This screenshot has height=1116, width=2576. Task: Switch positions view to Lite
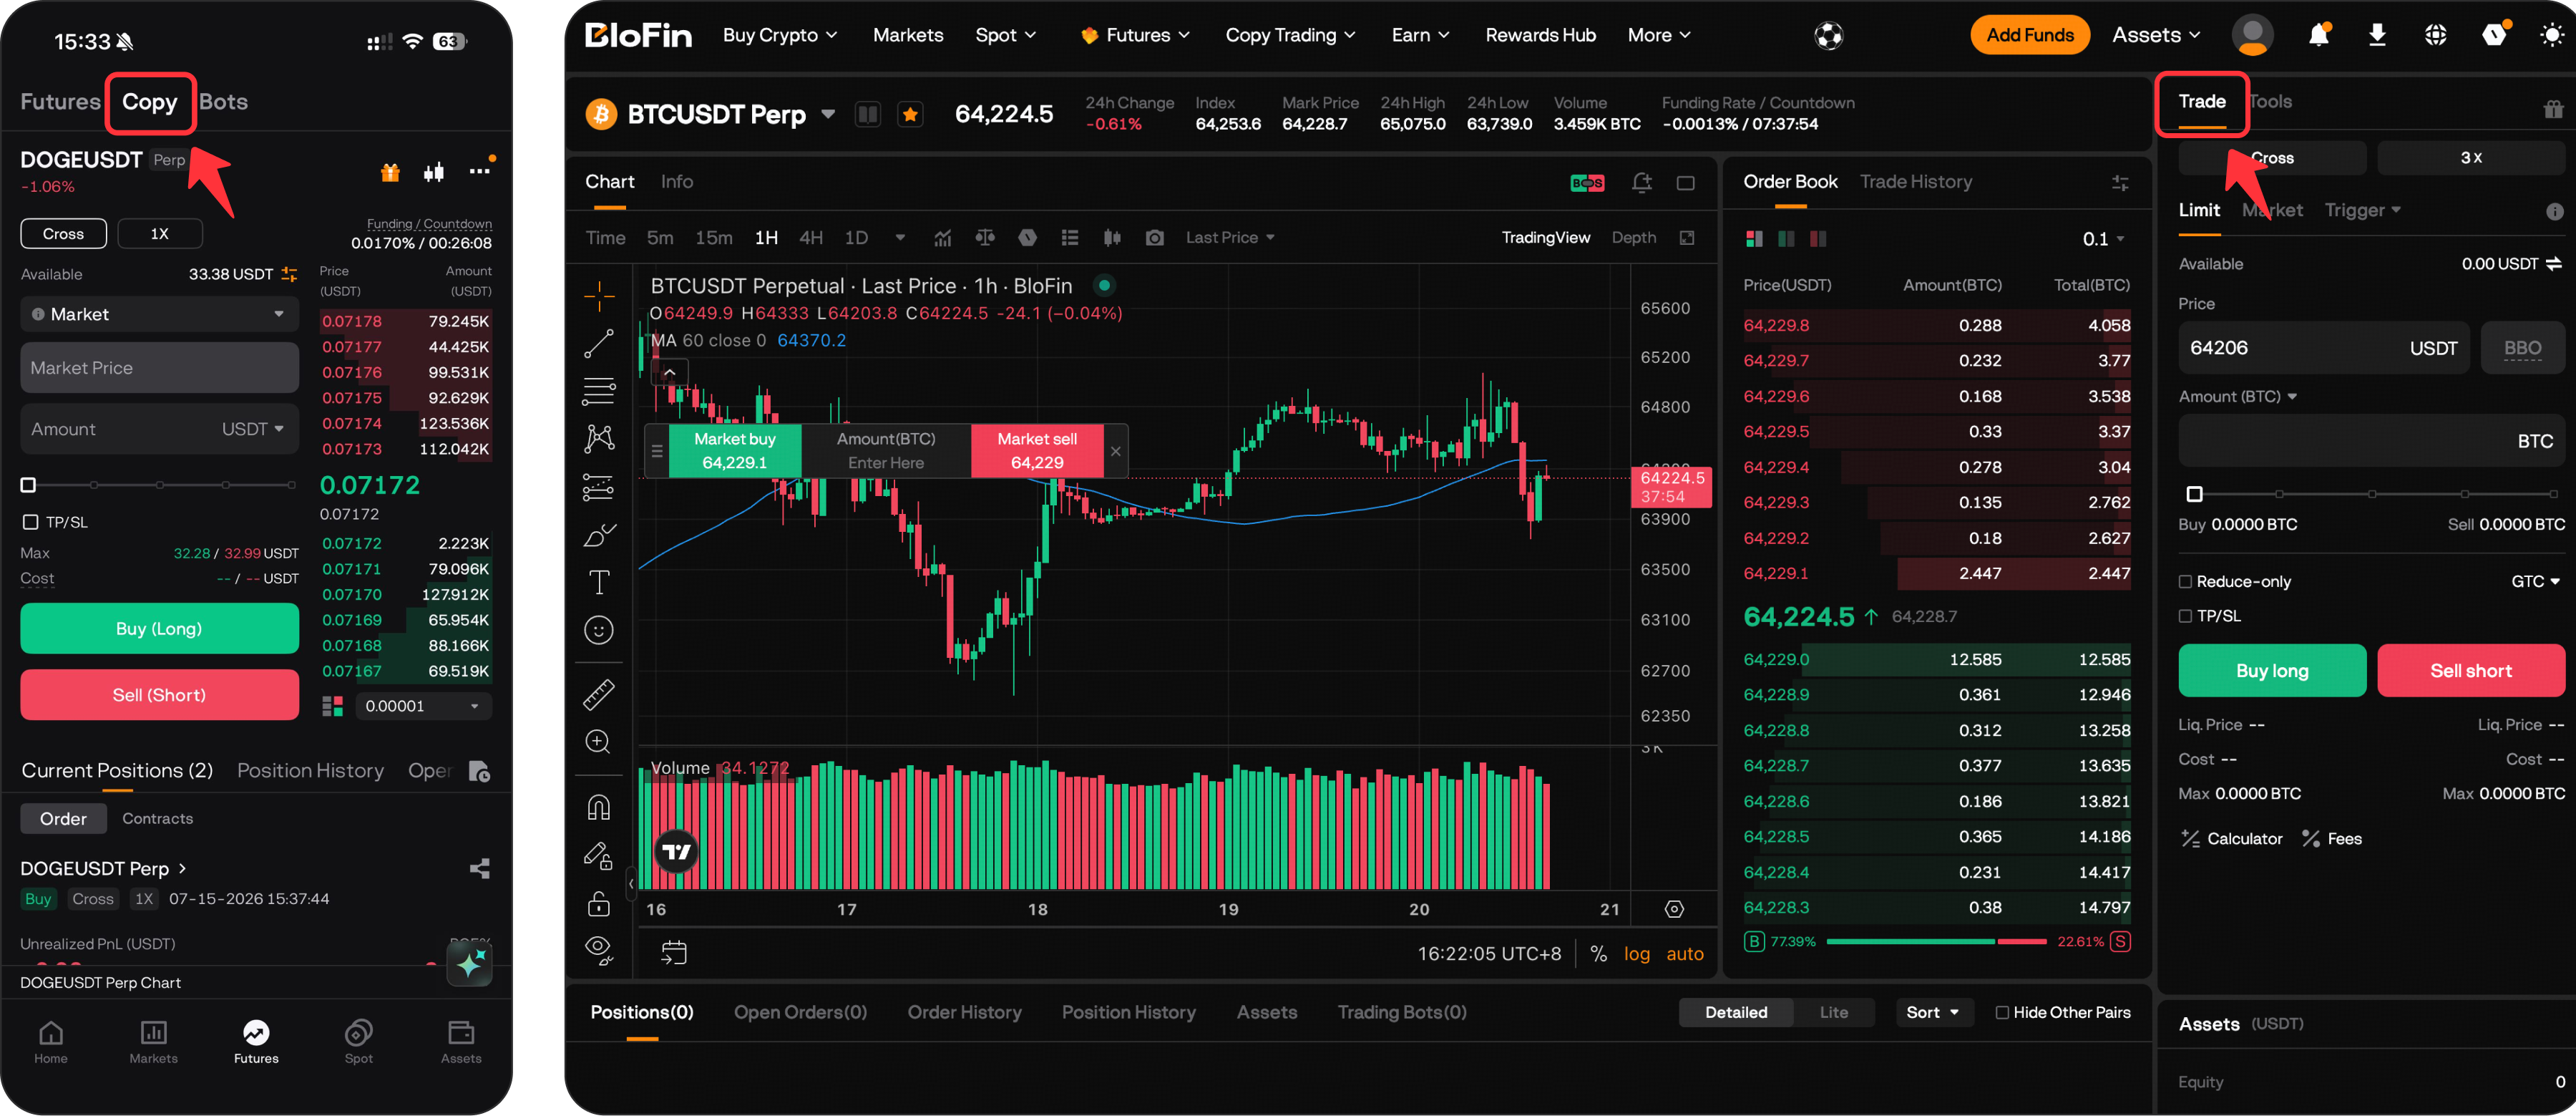coord(1833,1012)
